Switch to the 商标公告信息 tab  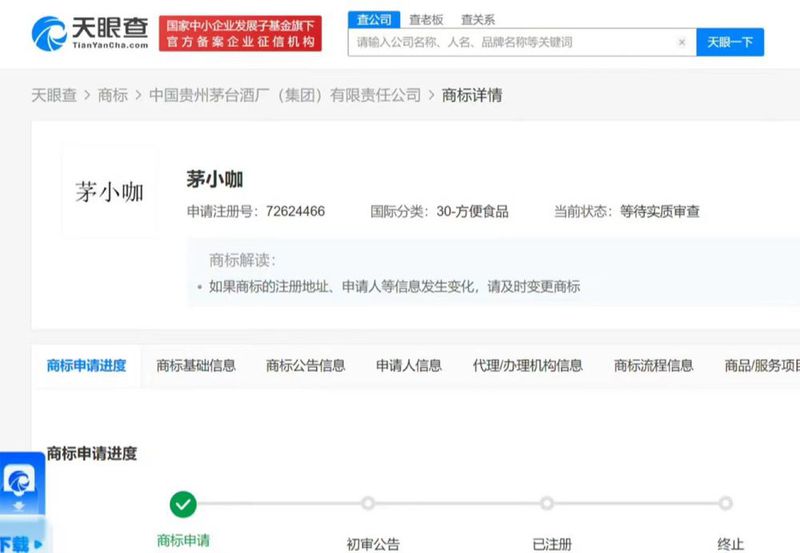pyautogui.click(x=306, y=366)
